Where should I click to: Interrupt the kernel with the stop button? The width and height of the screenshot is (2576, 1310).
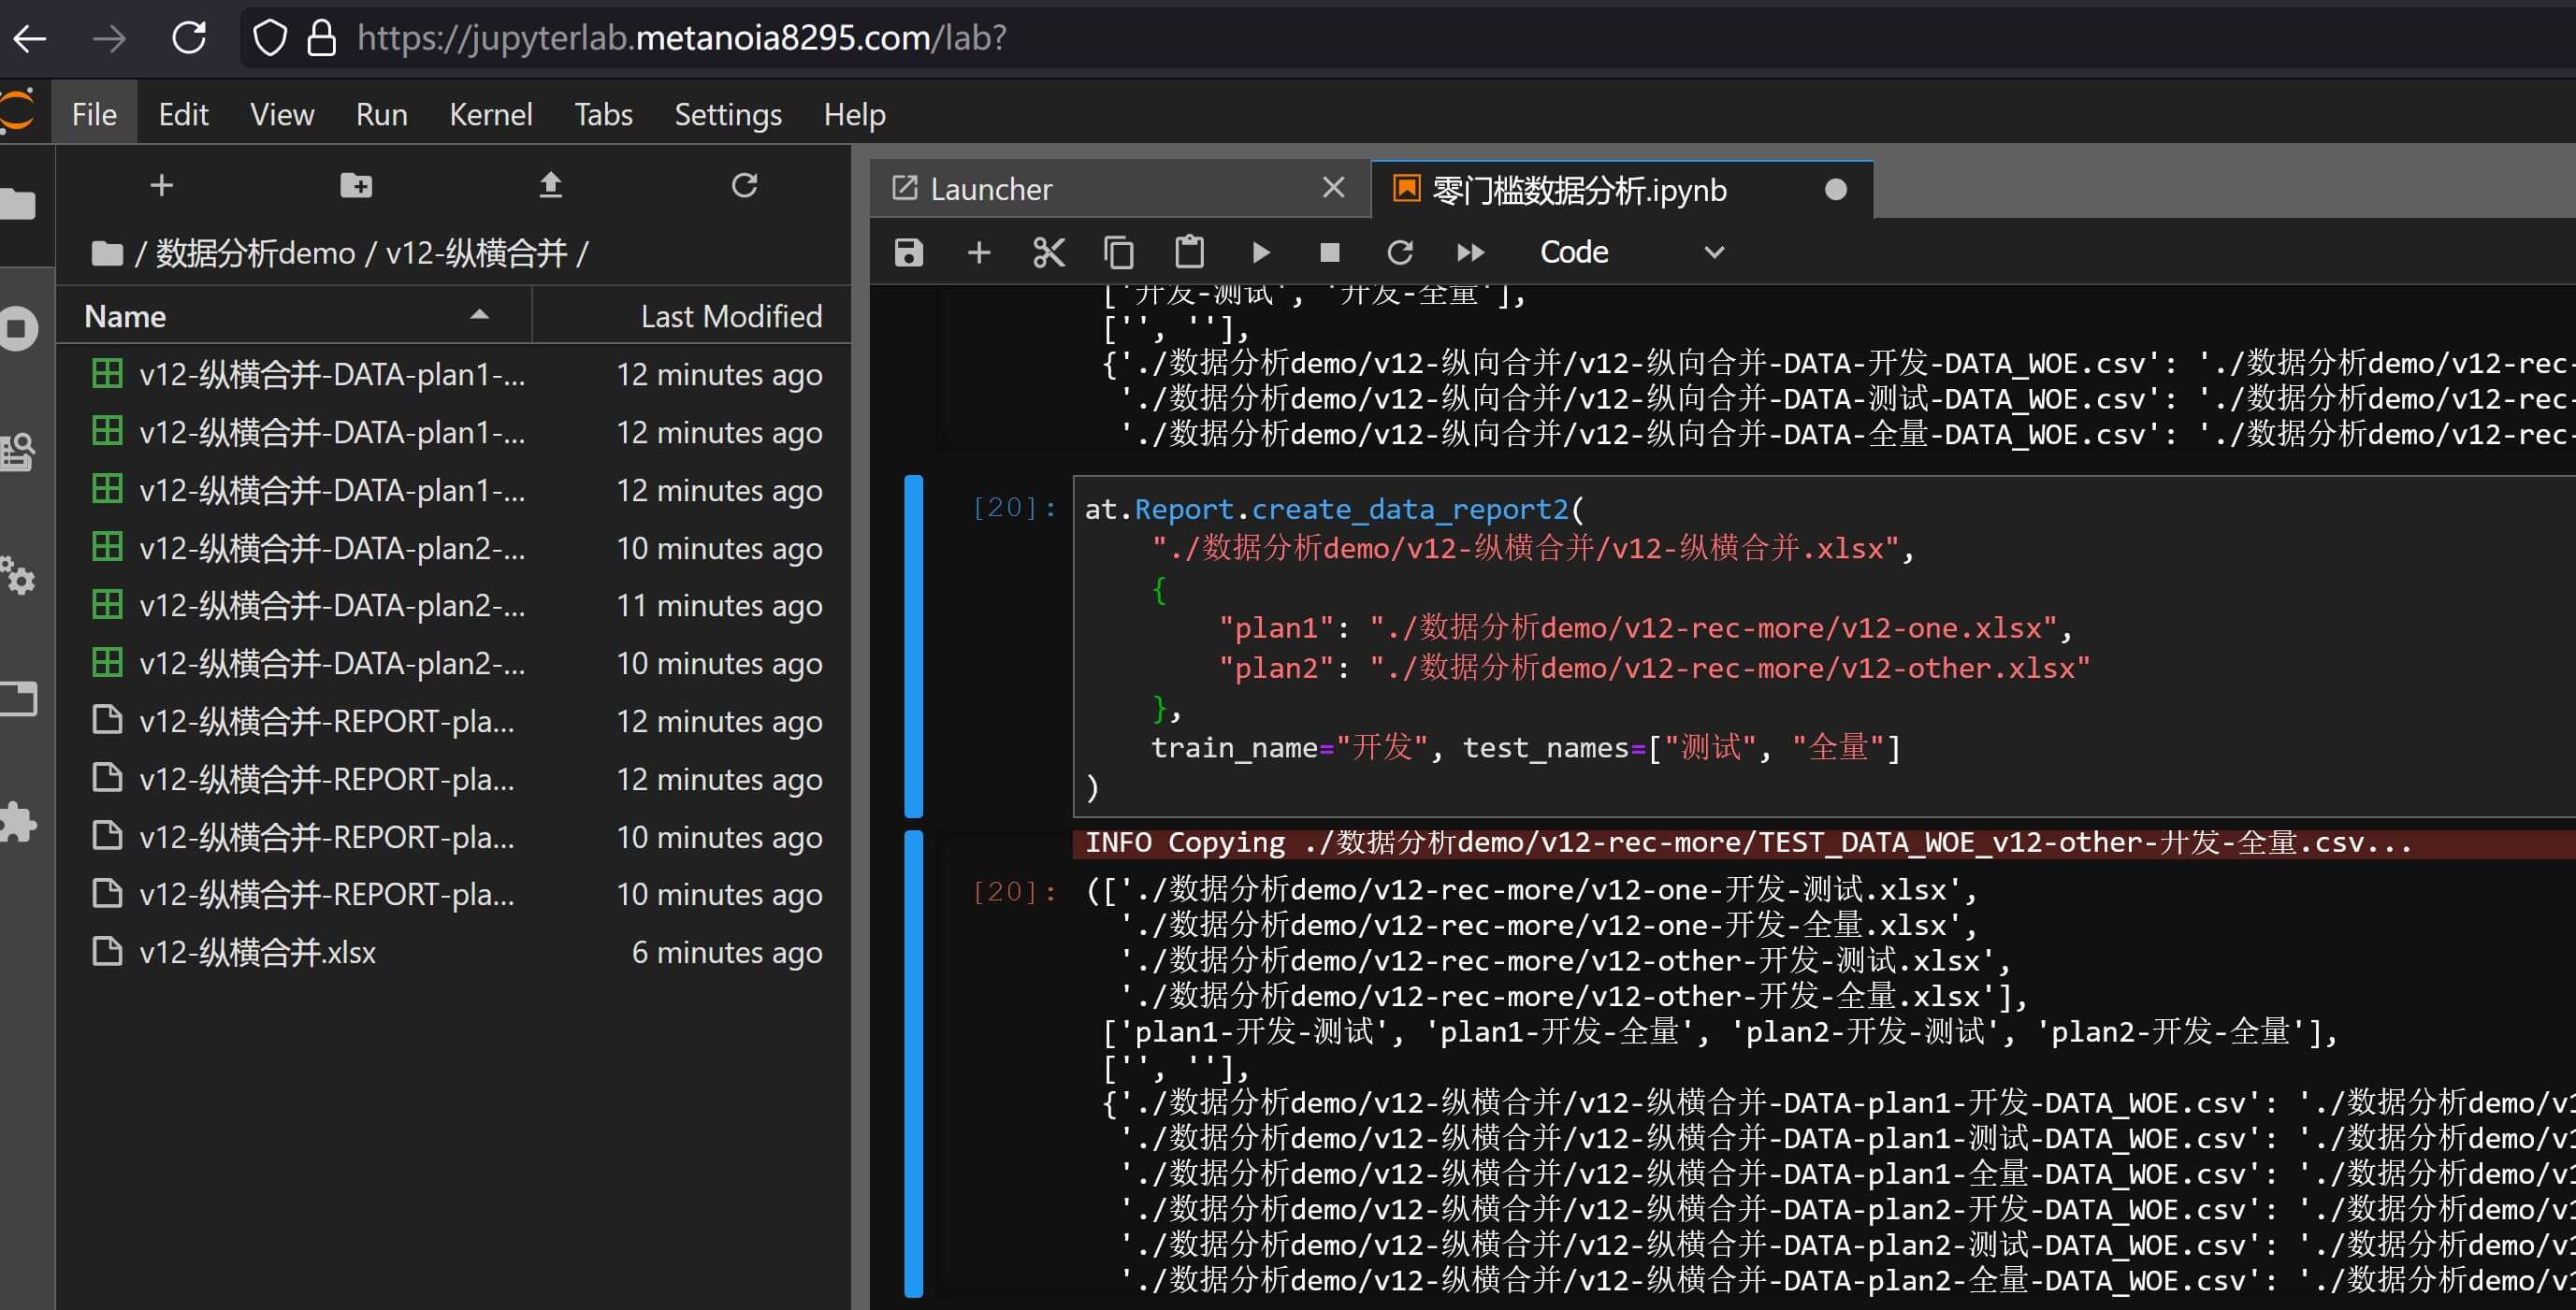(x=1329, y=252)
